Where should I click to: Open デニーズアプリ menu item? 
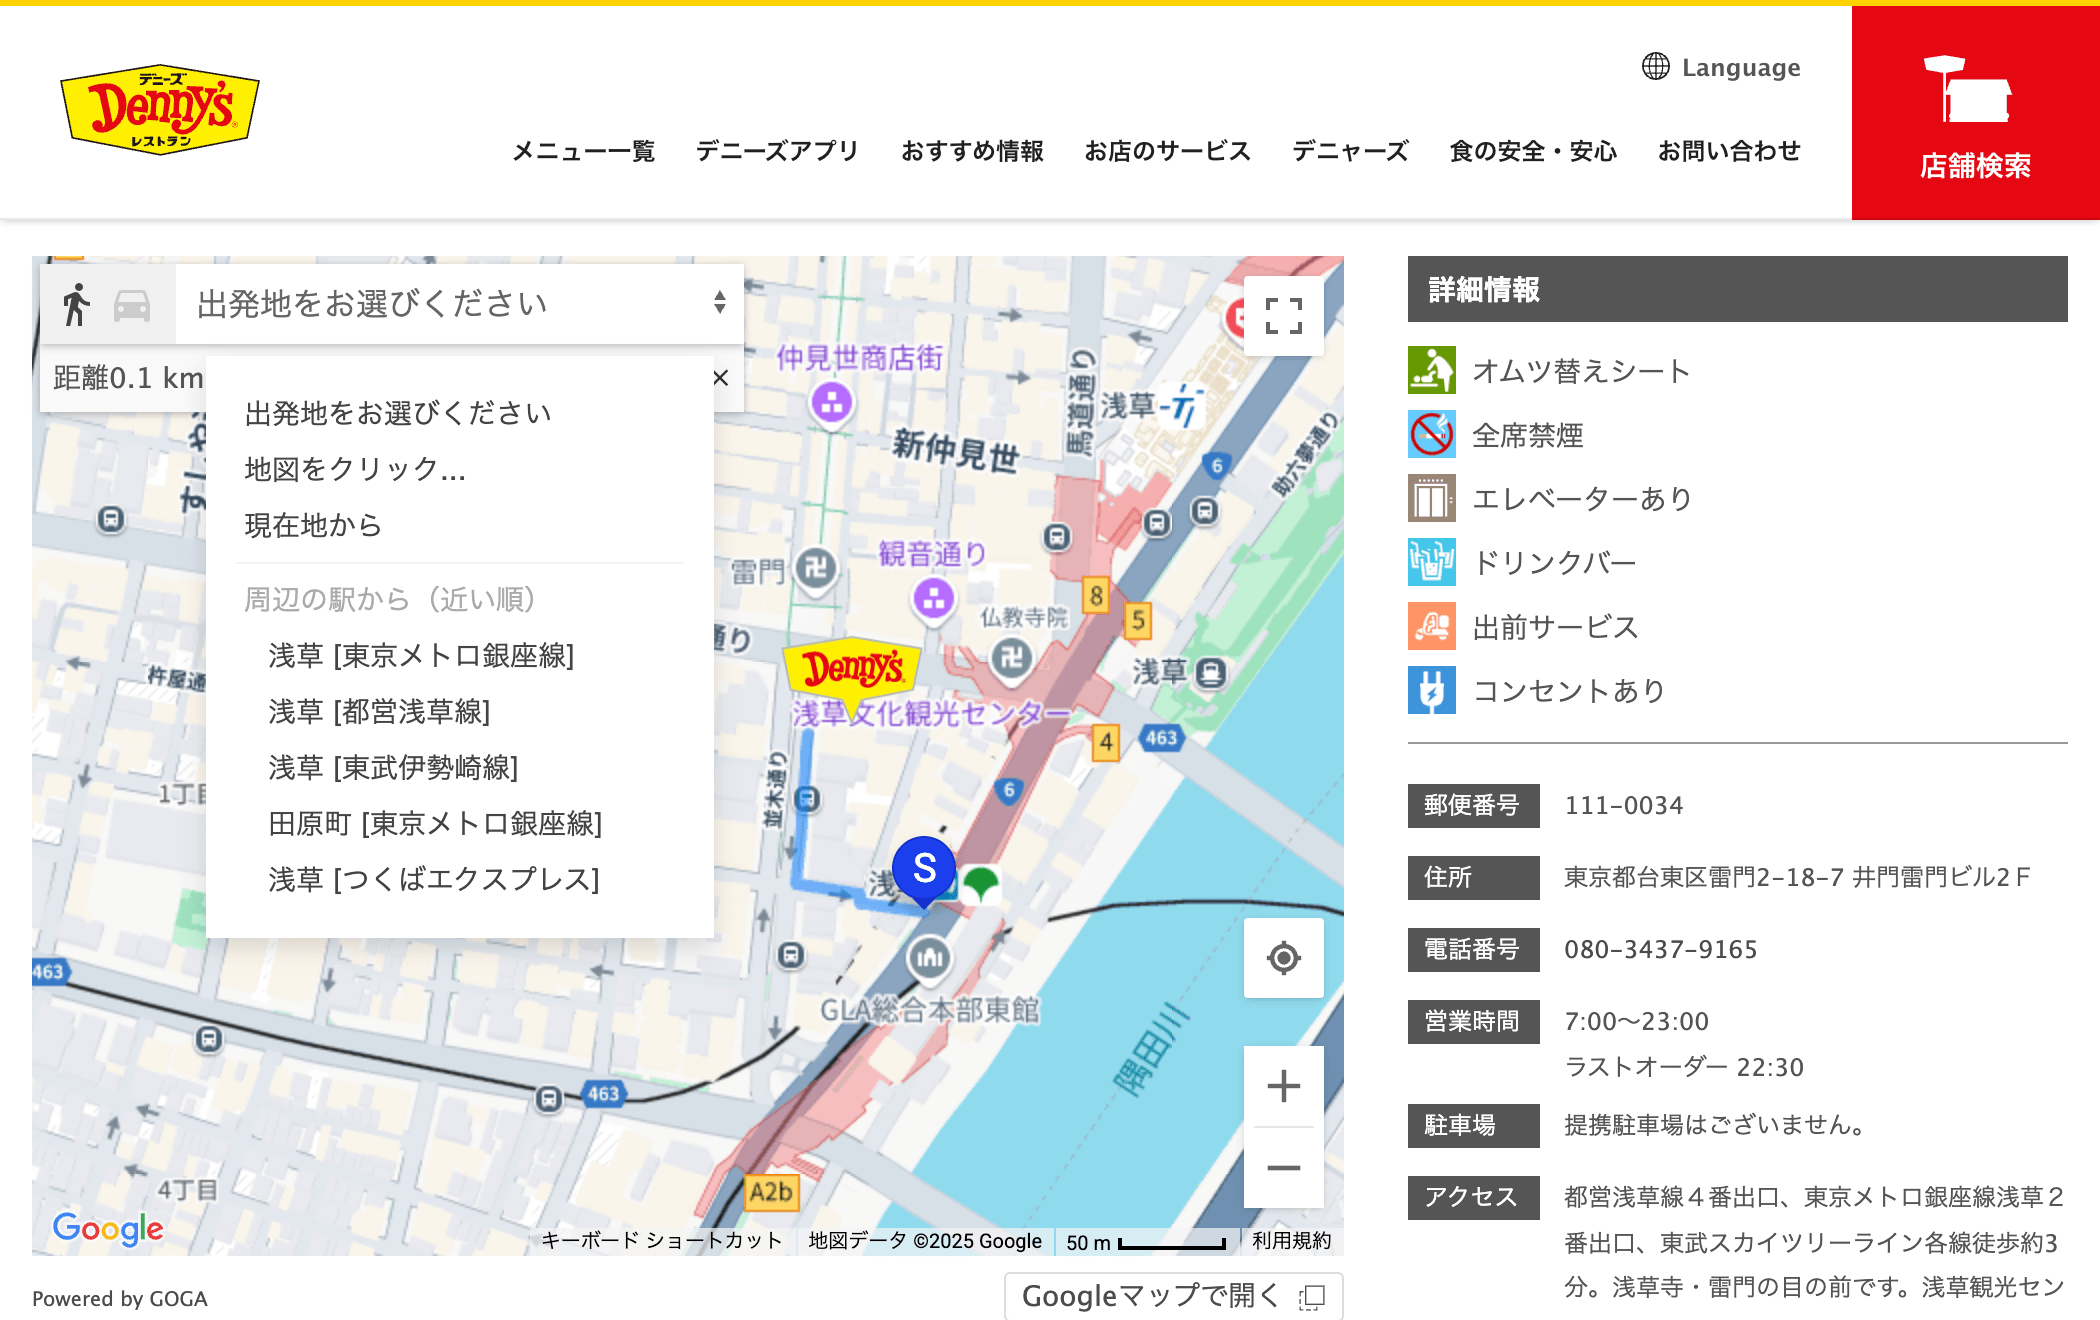click(777, 151)
